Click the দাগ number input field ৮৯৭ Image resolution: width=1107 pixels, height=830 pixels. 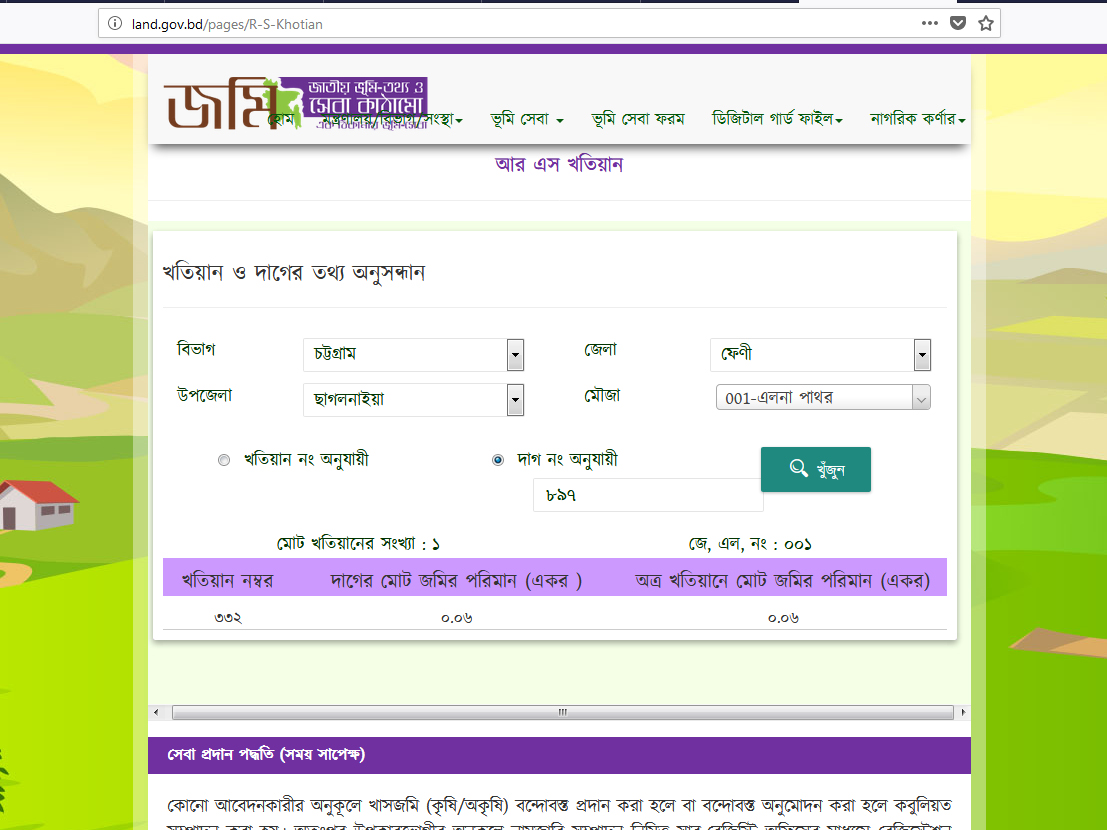pyautogui.click(x=648, y=495)
